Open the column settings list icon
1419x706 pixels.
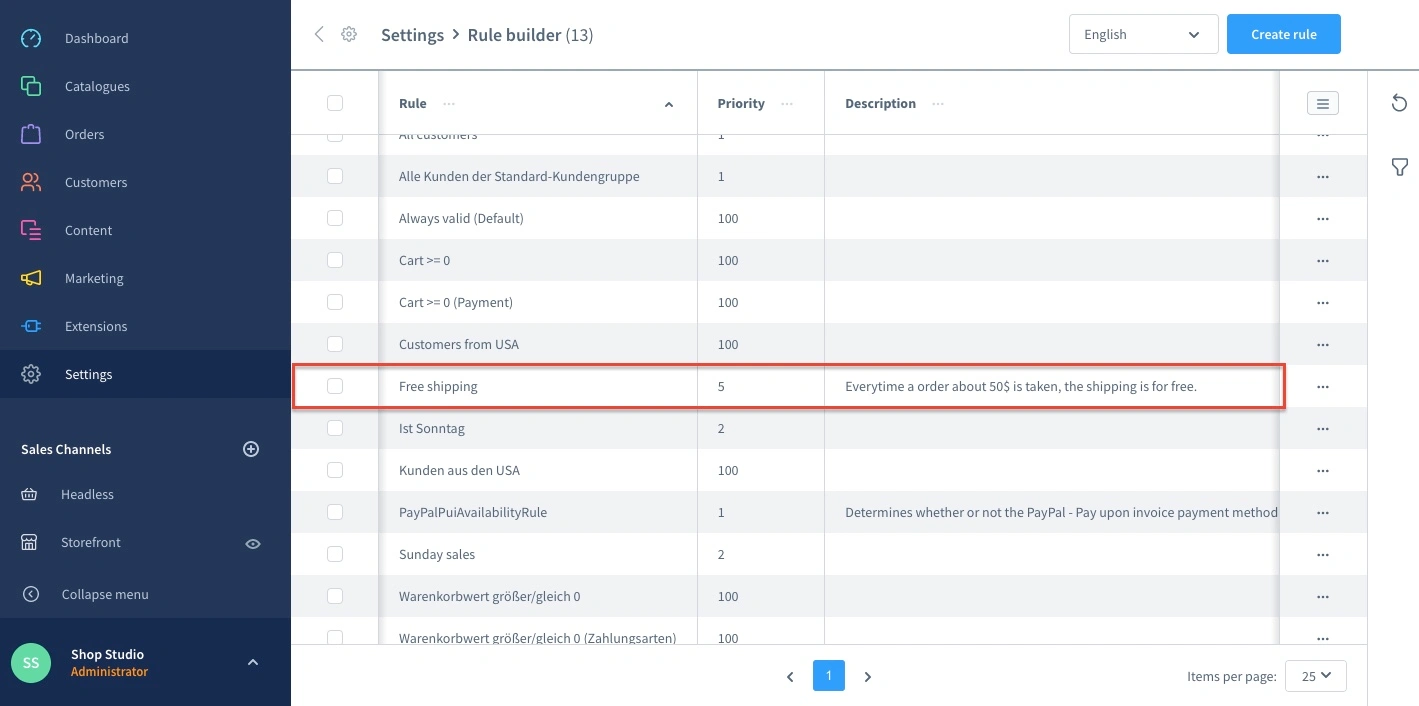pyautogui.click(x=1322, y=103)
